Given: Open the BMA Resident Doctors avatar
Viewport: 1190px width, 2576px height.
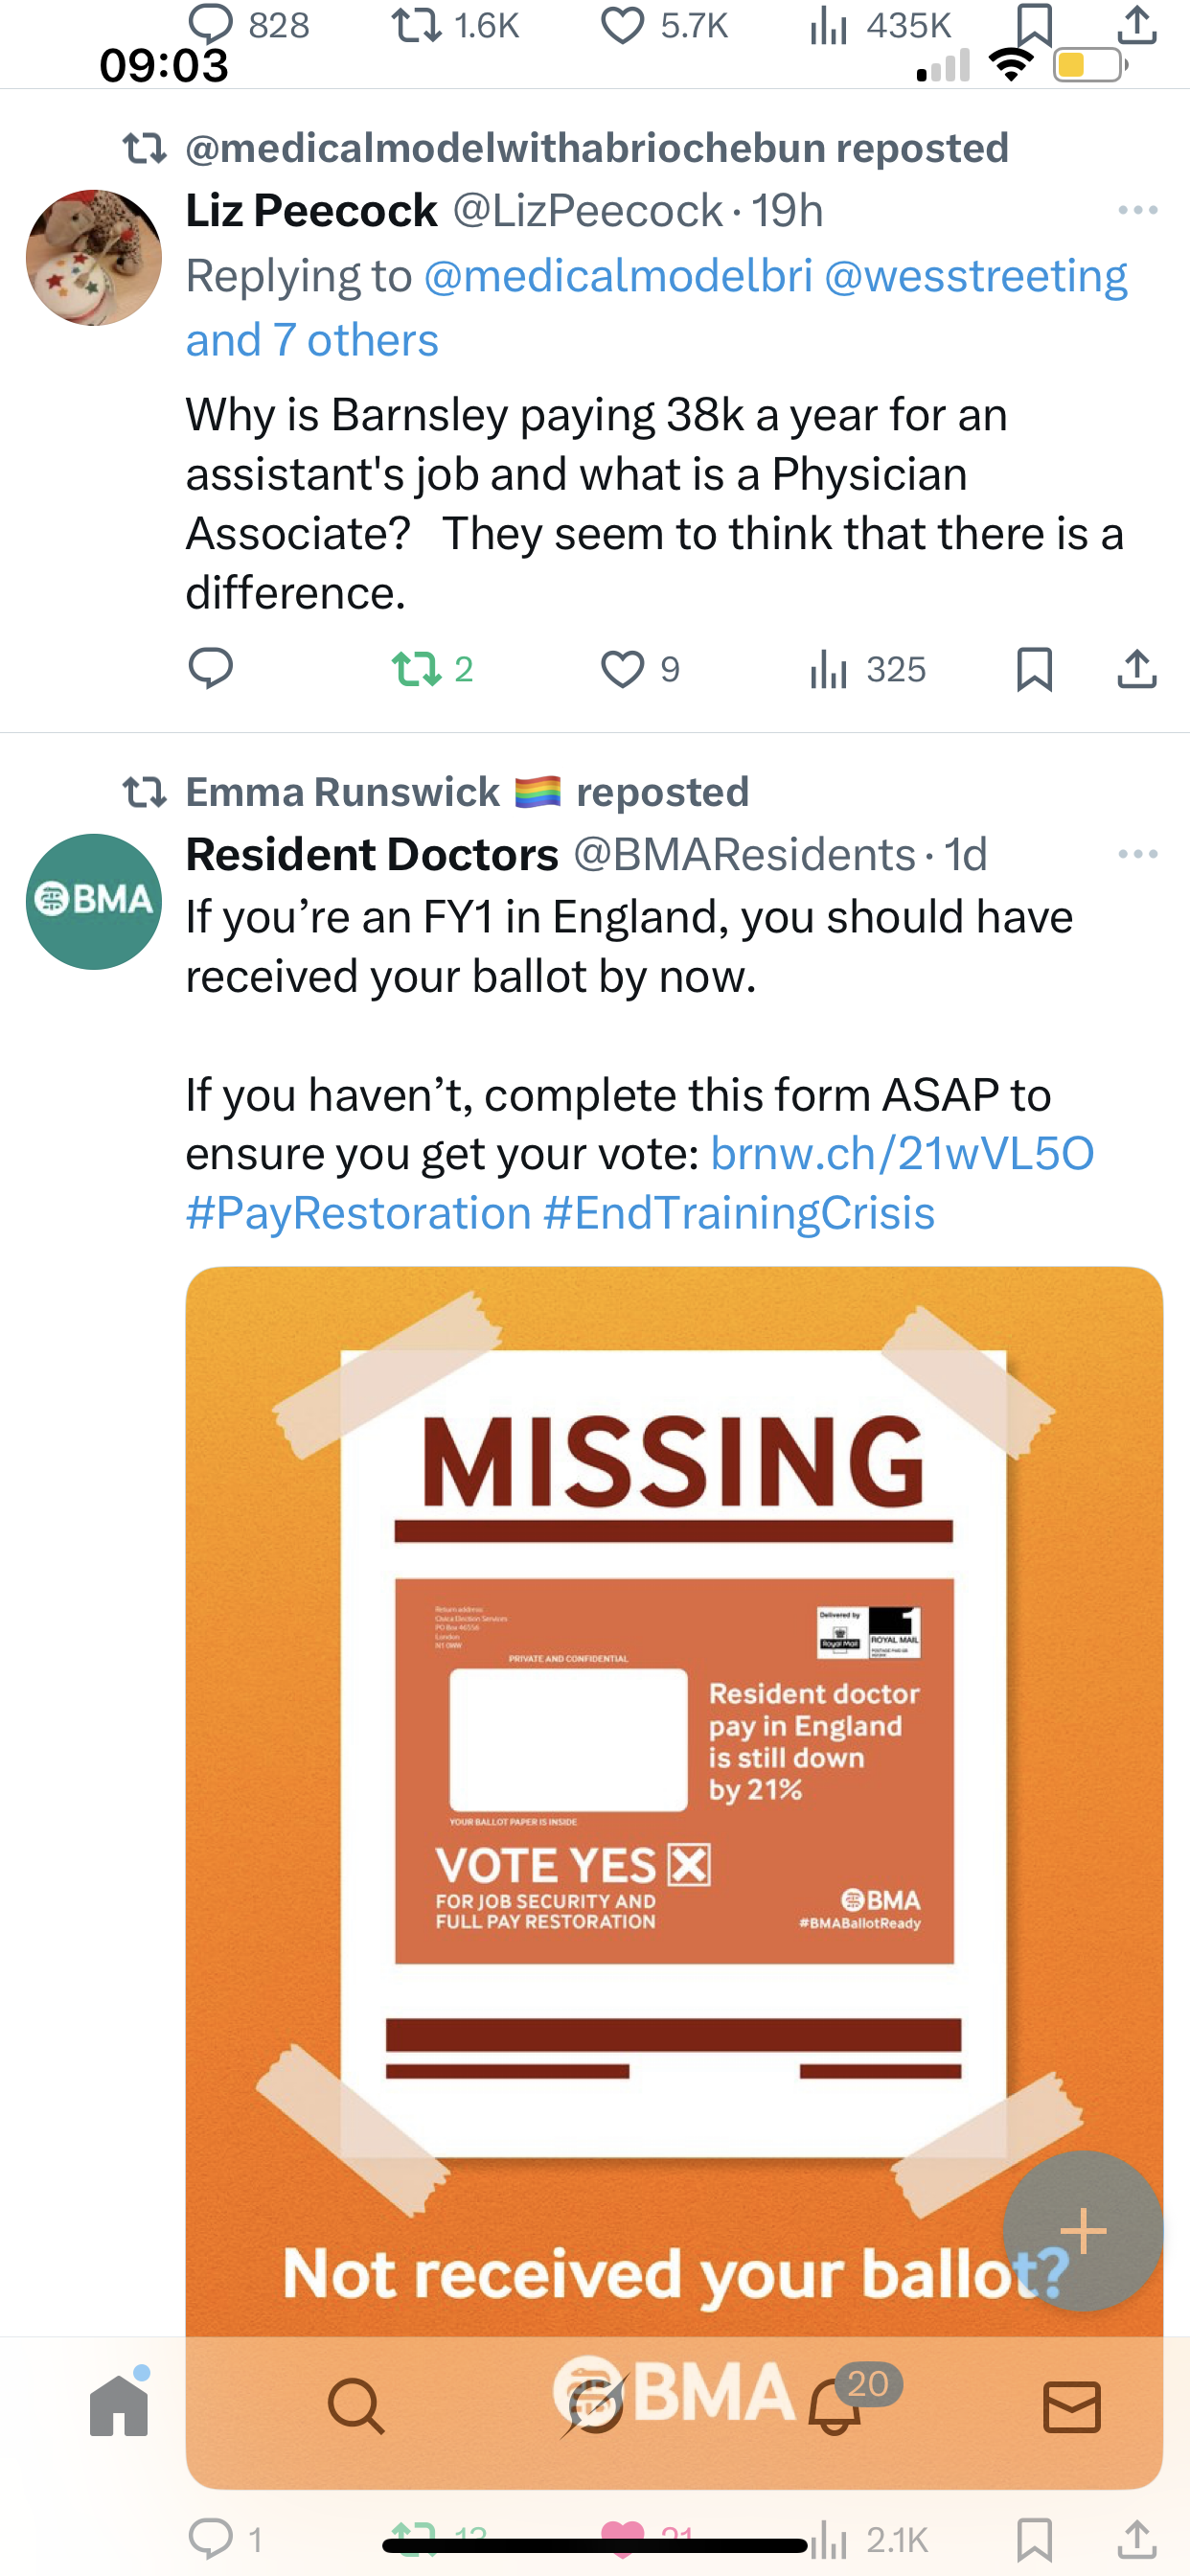Looking at the screenshot, I should pos(94,901).
